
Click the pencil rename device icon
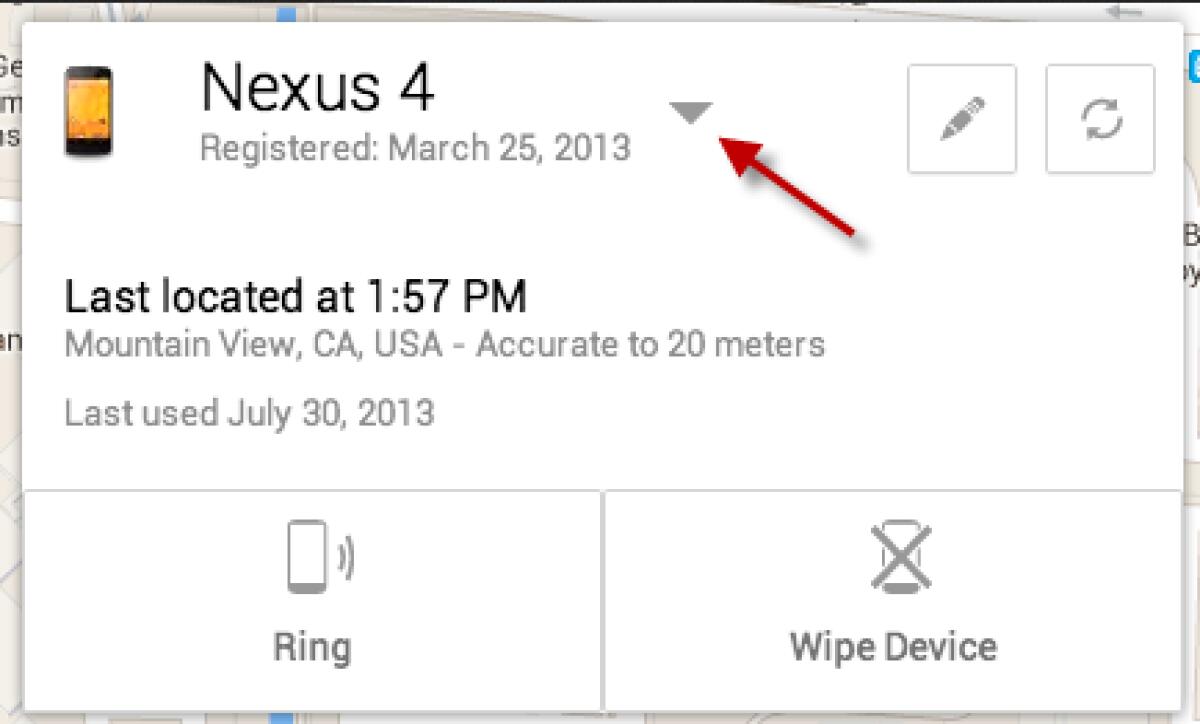point(961,119)
